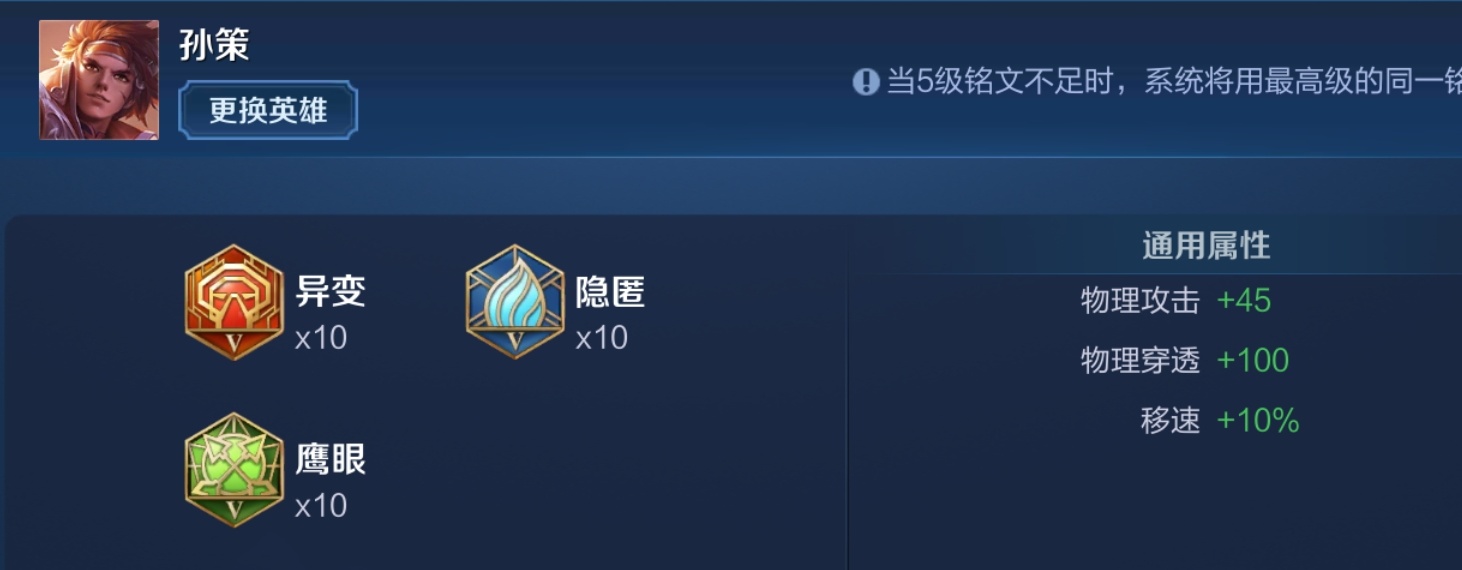Click the x10 count under 隐匿
Image resolution: width=1462 pixels, height=570 pixels.
click(x=602, y=338)
